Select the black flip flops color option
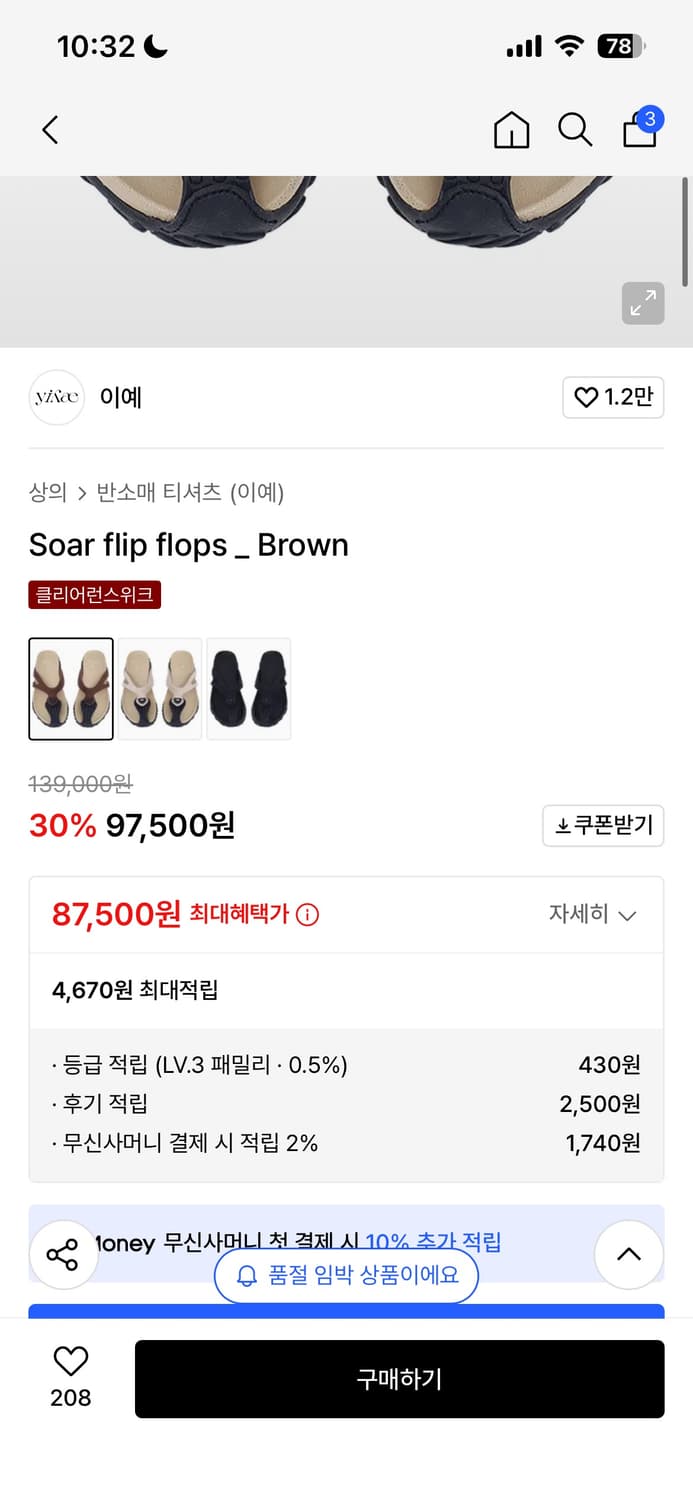The image size is (693, 1500). coord(248,689)
